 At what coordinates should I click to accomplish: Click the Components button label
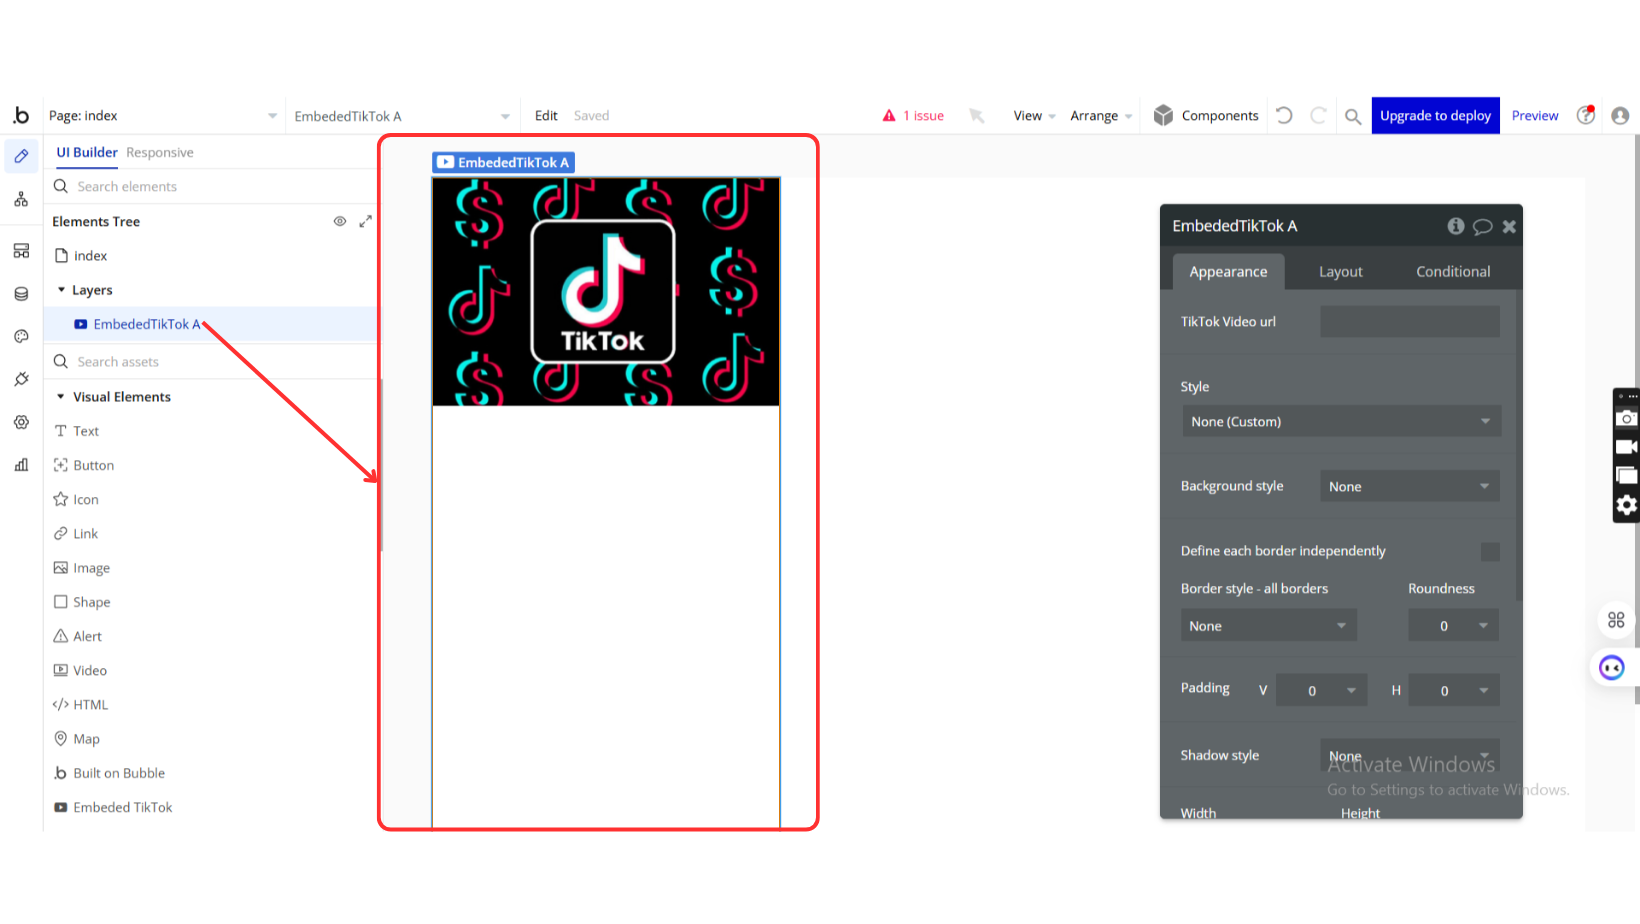pyautogui.click(x=1220, y=116)
